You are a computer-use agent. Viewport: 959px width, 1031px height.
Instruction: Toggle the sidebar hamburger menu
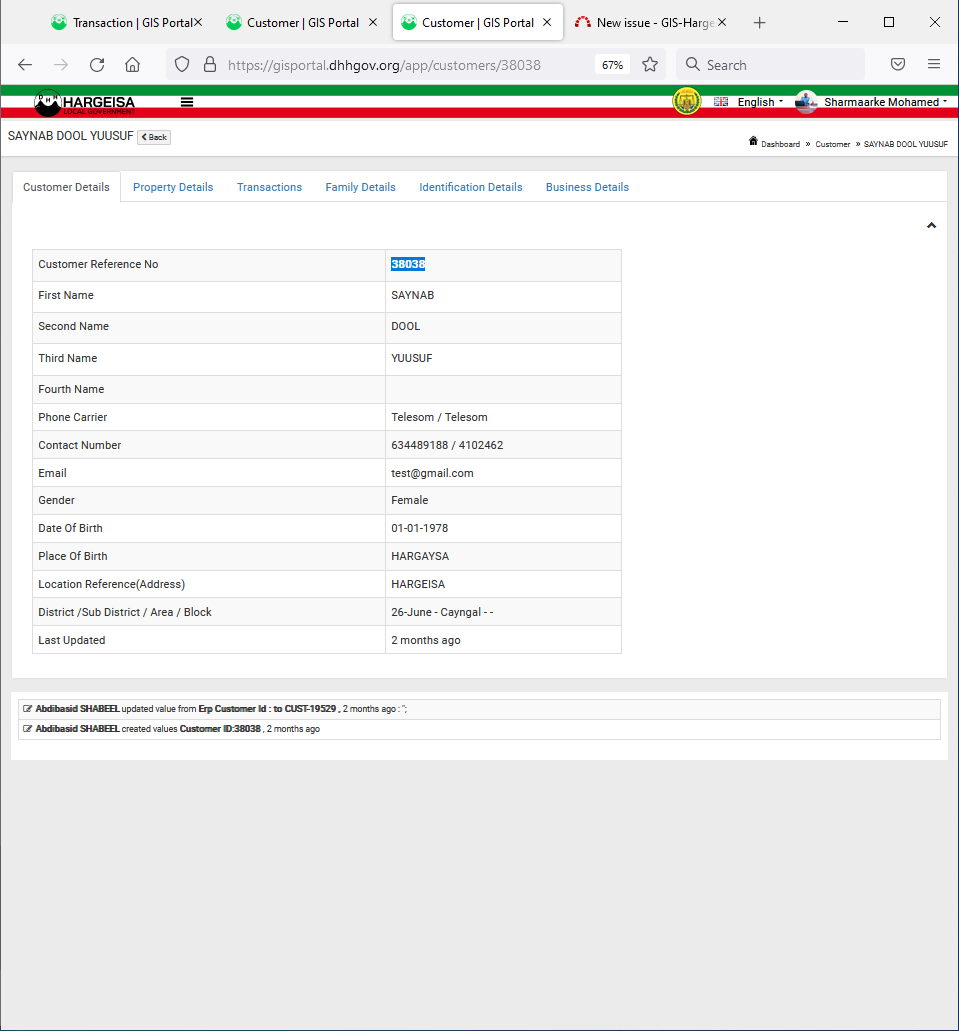pyautogui.click(x=187, y=102)
